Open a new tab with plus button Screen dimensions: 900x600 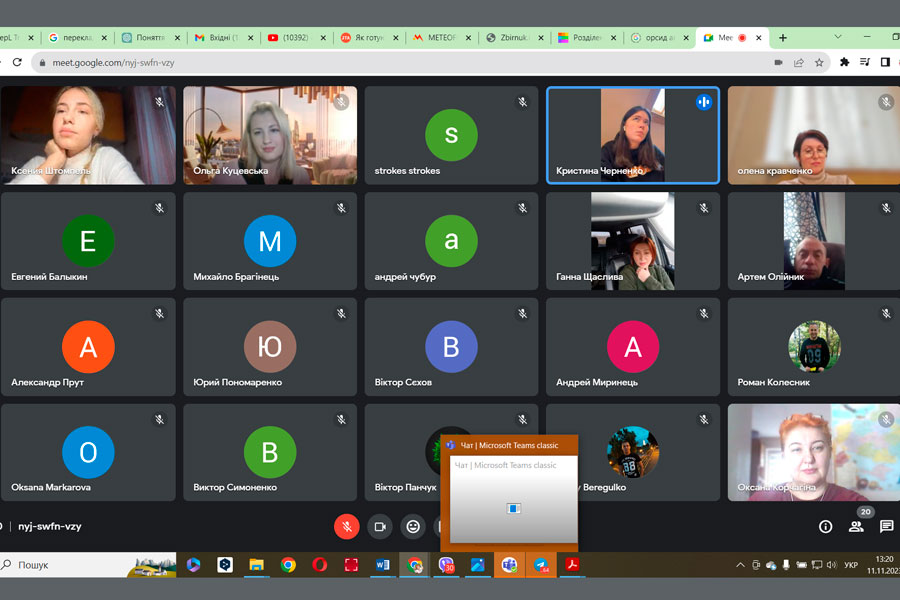point(782,38)
